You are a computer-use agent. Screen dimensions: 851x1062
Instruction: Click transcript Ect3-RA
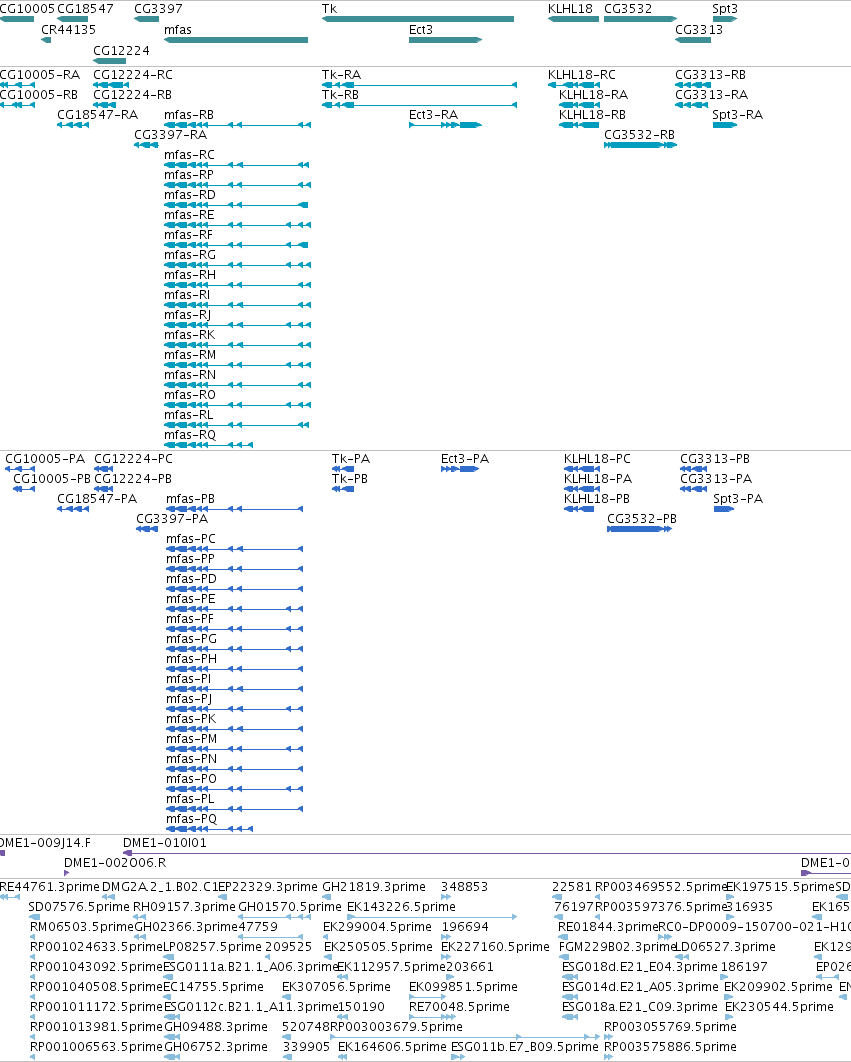click(x=433, y=115)
